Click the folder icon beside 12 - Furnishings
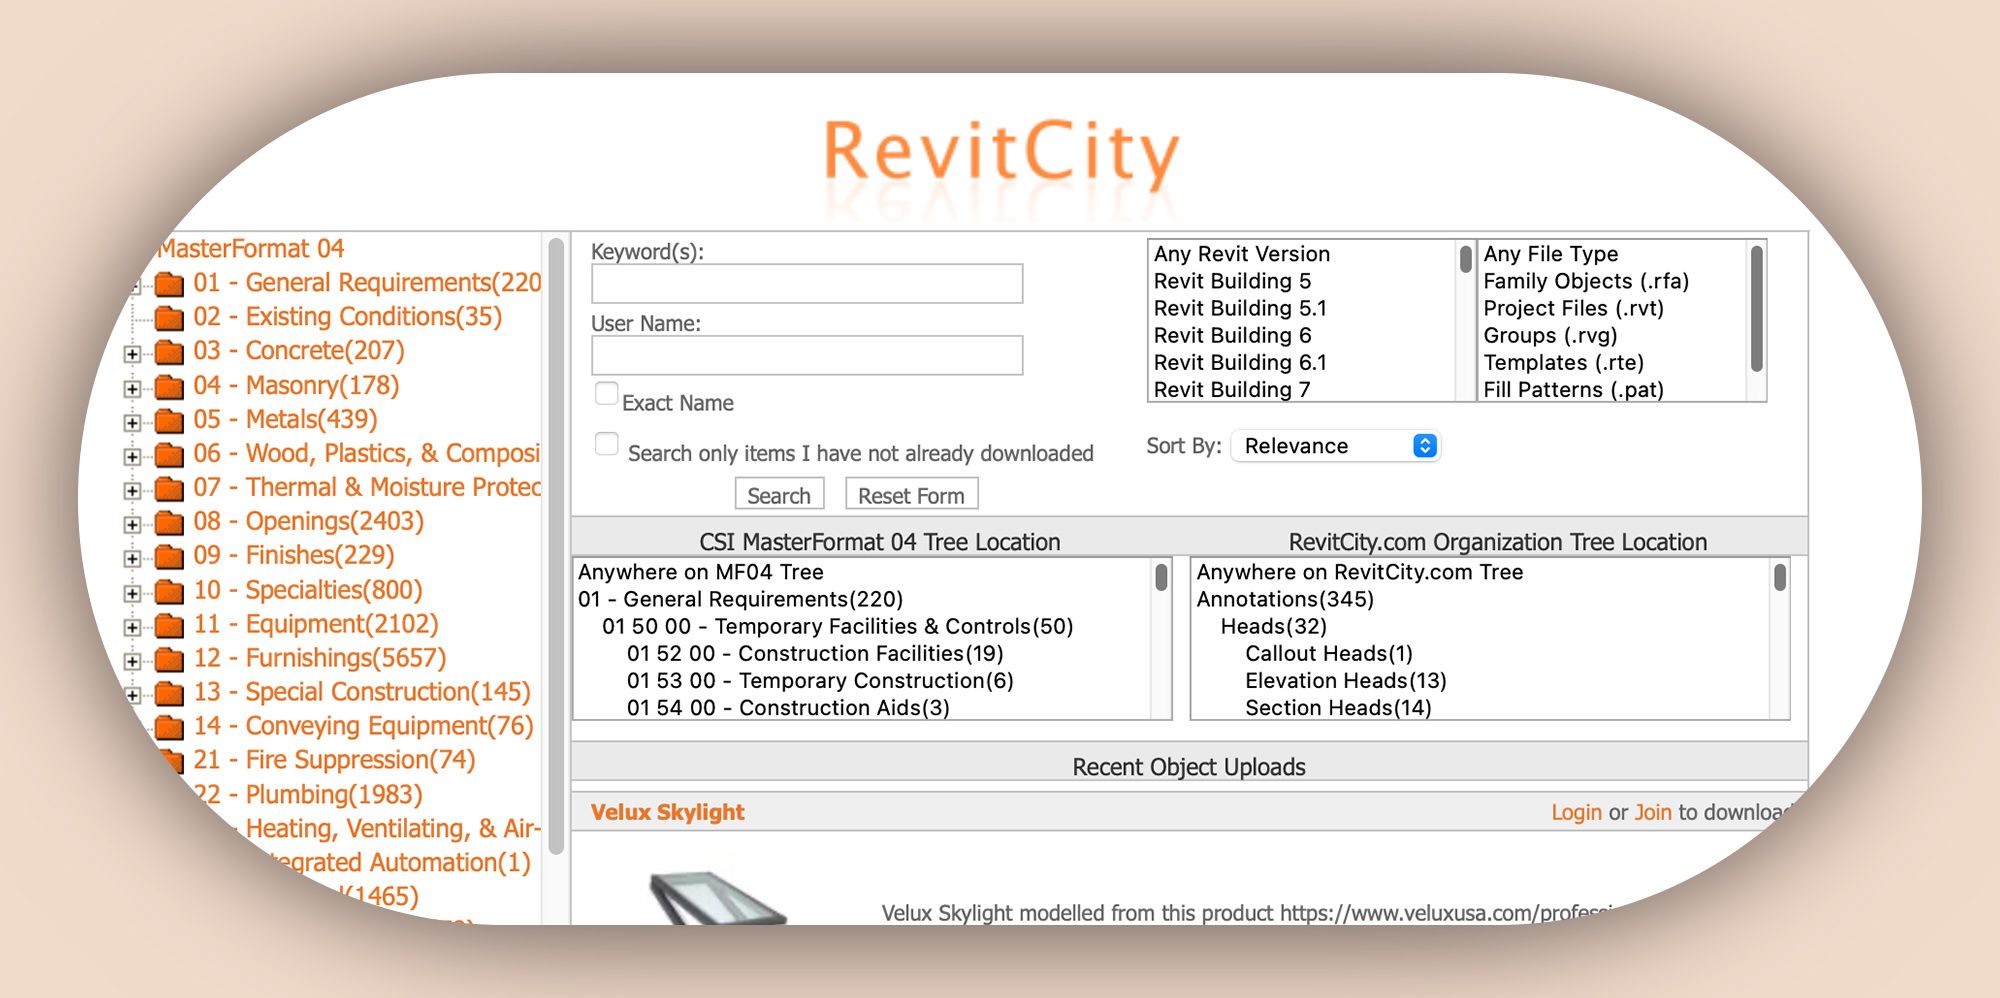Viewport: 2000px width, 998px height. [x=169, y=660]
